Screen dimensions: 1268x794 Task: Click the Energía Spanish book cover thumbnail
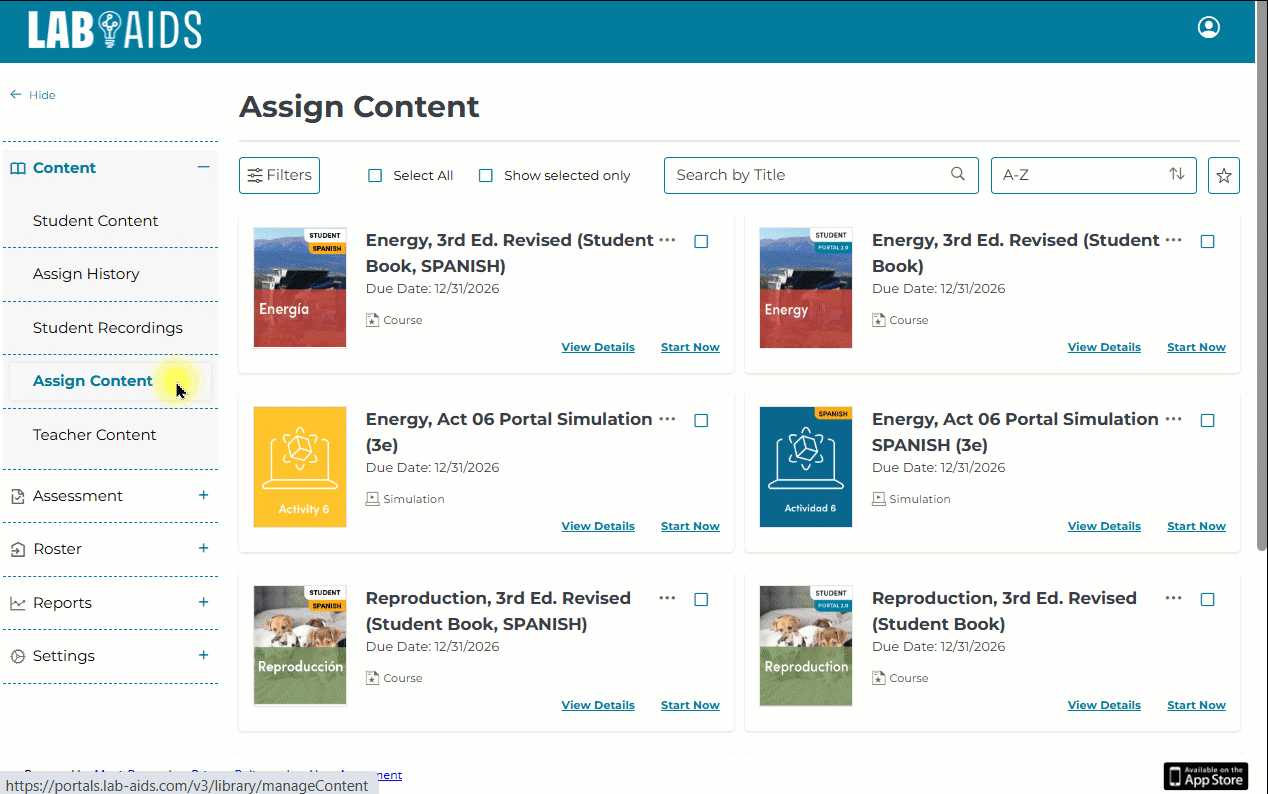(300, 288)
